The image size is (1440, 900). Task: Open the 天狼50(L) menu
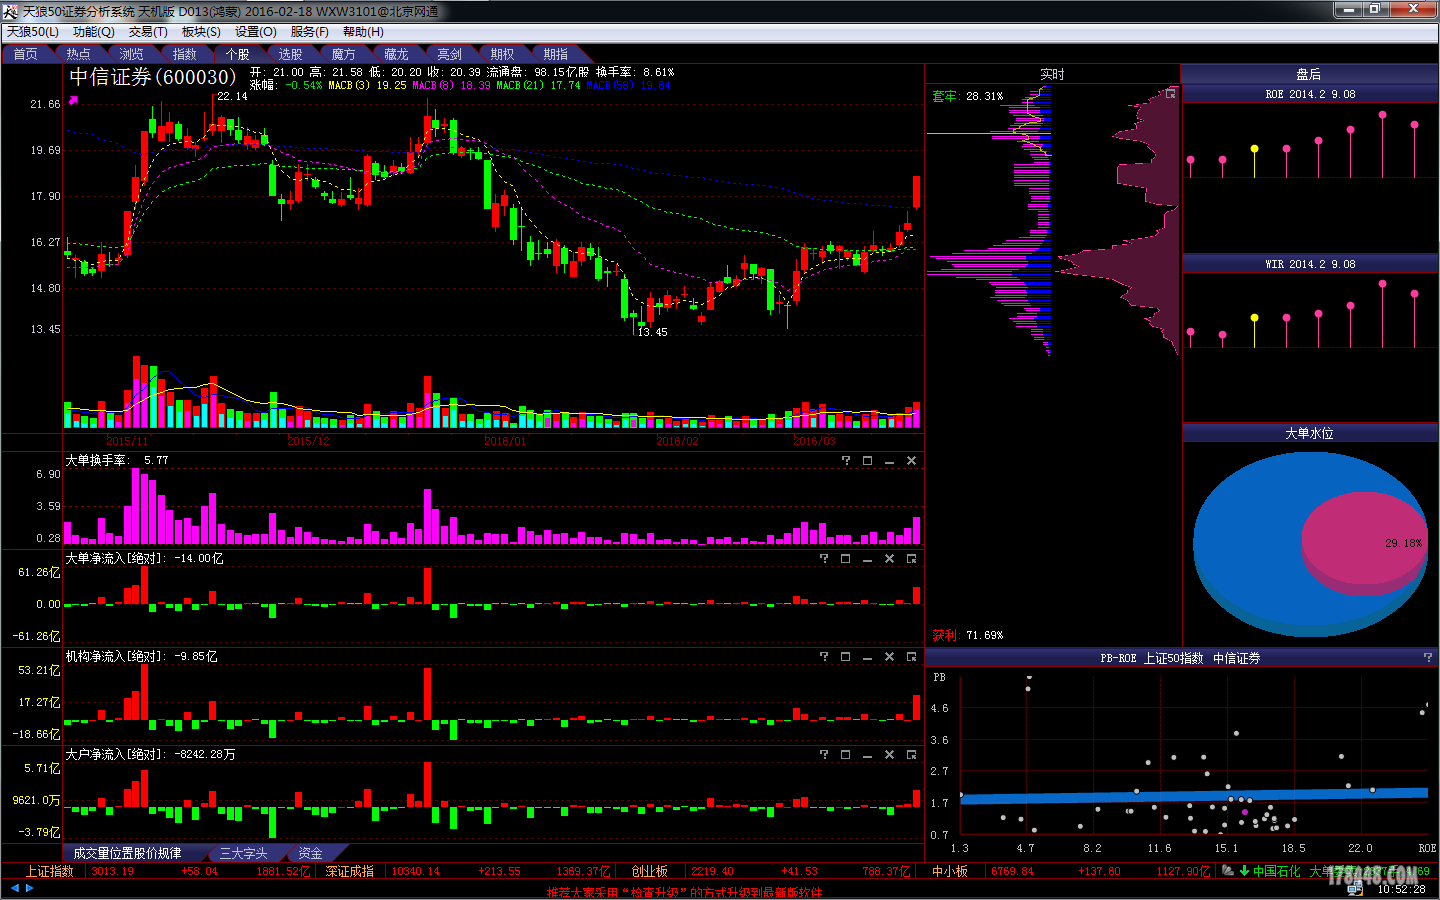pyautogui.click(x=33, y=32)
